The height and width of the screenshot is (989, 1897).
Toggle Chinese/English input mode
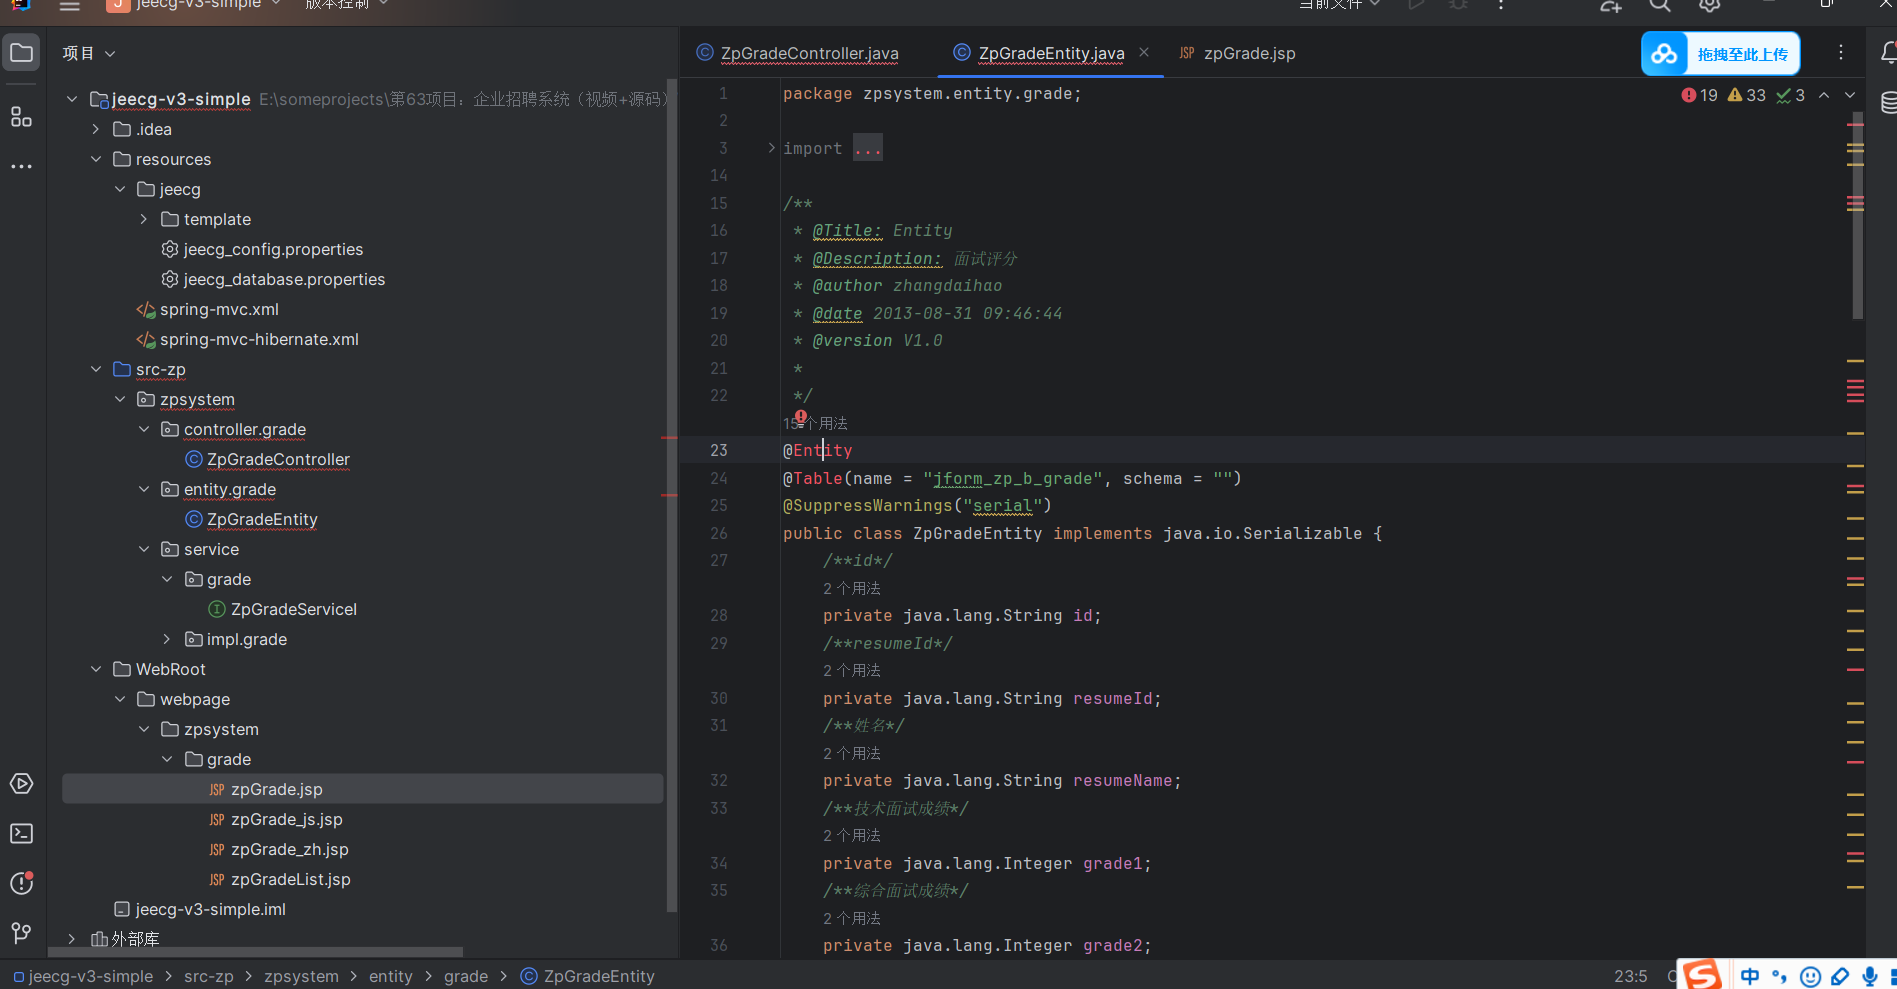pyautogui.click(x=1750, y=977)
